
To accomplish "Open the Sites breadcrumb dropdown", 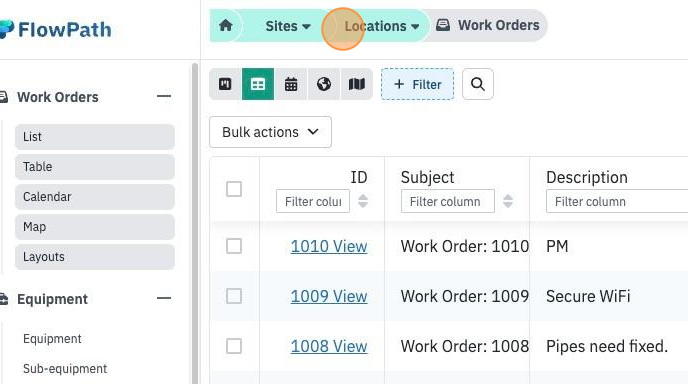I will [288, 26].
